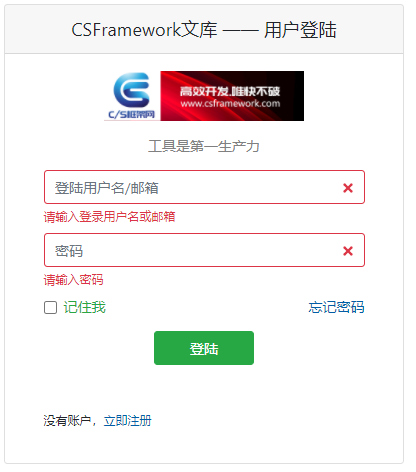Click the CSFramework文库 用户登陆 header title
Image resolution: width=416 pixels, height=472 pixels.
(204, 29)
